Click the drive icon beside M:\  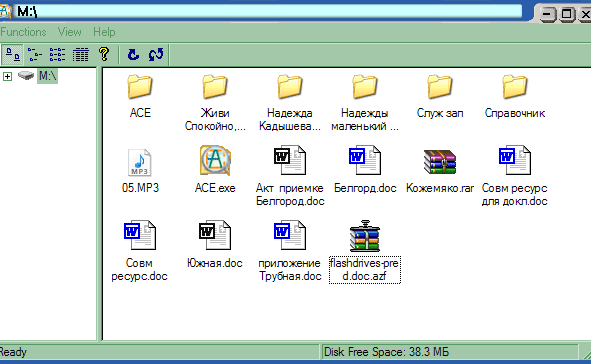26,75
